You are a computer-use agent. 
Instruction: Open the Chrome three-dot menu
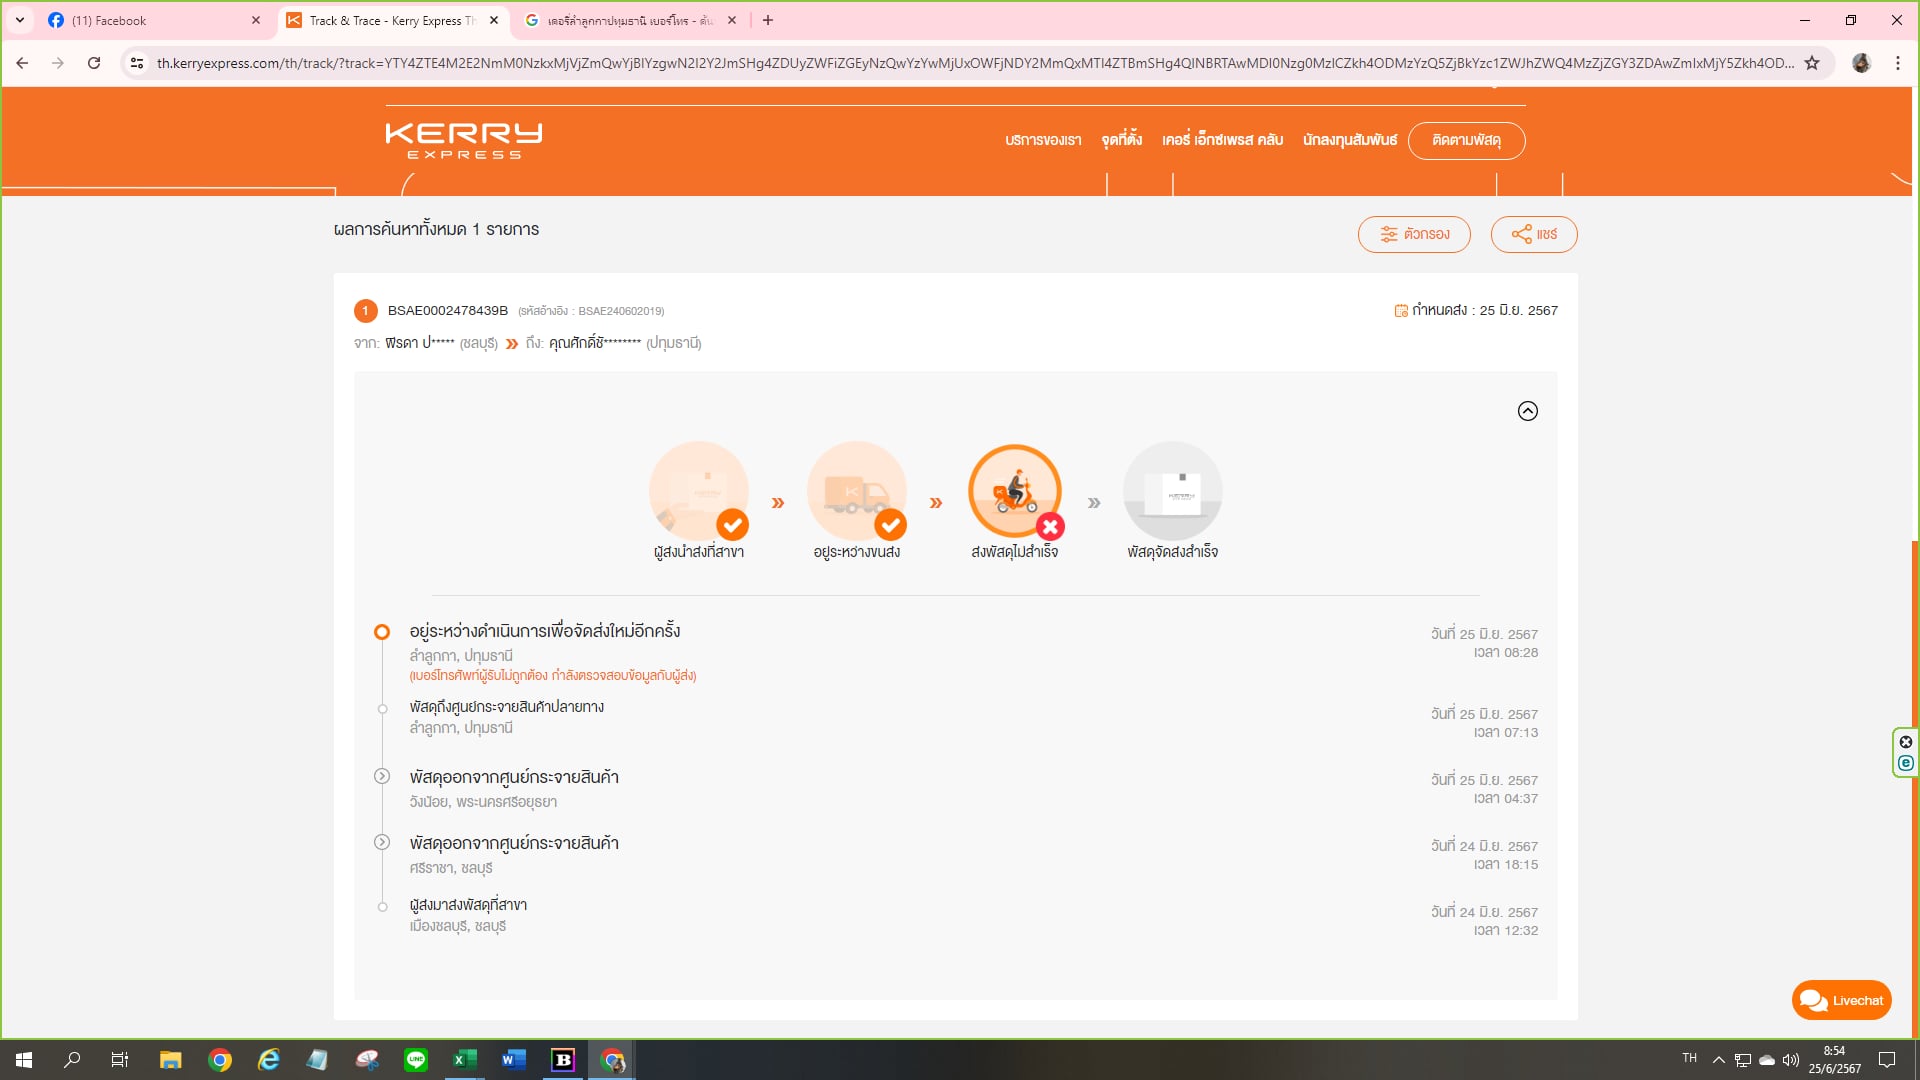click(1898, 63)
